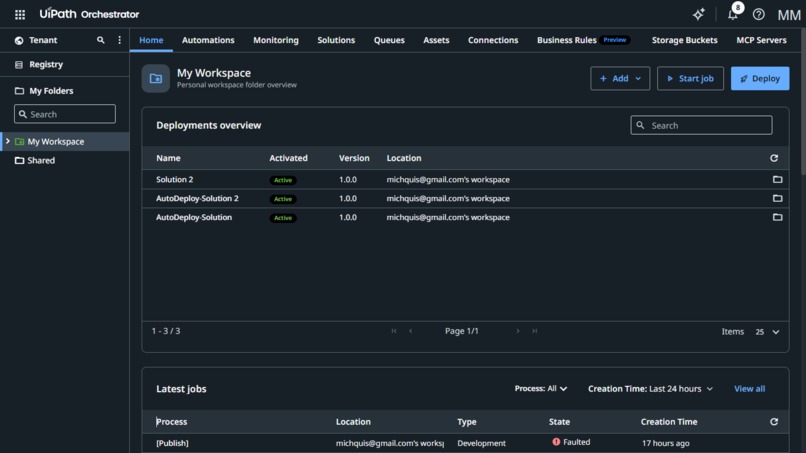Click the Solution 2 deployment name
This screenshot has width=806, height=453.
175,179
